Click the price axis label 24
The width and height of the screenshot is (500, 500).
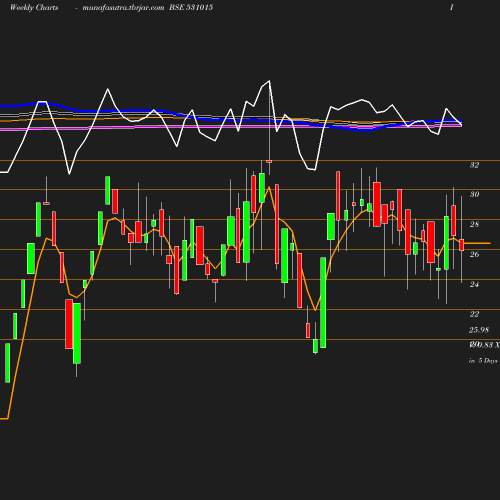coord(474,284)
